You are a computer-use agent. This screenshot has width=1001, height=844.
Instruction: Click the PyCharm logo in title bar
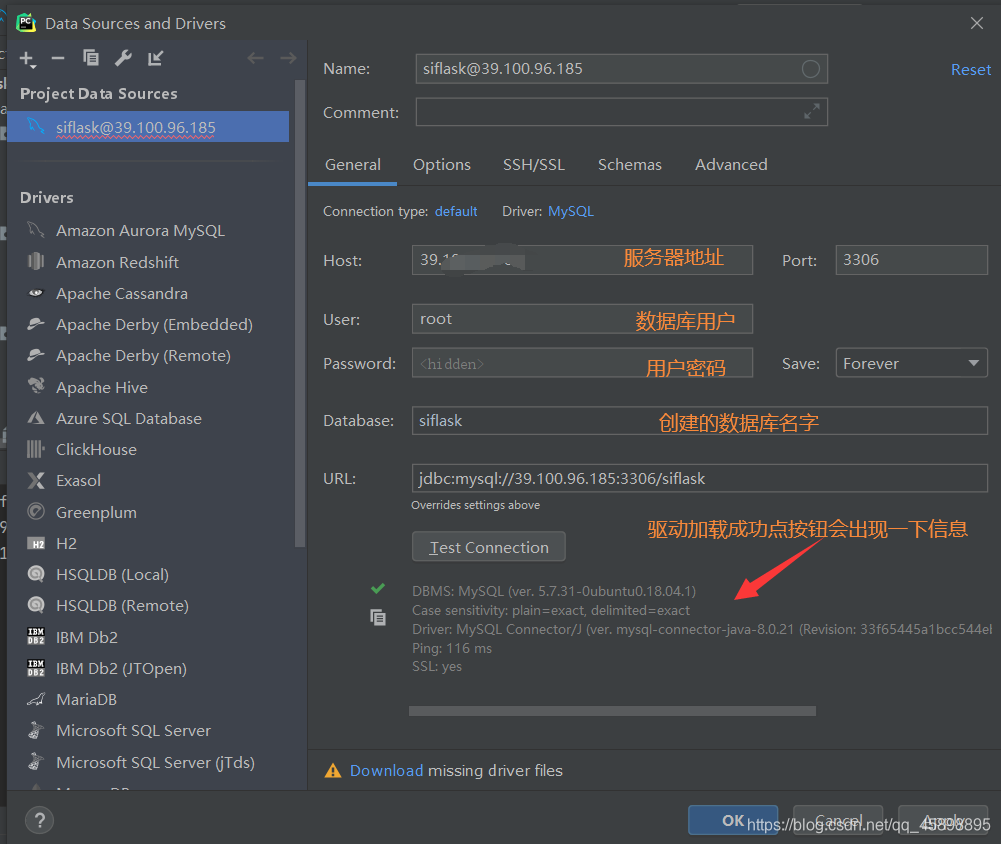click(x=26, y=23)
